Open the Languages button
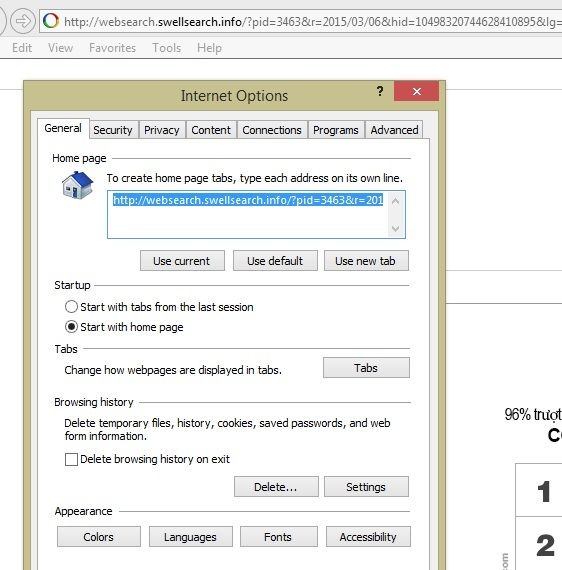 pyautogui.click(x=190, y=537)
